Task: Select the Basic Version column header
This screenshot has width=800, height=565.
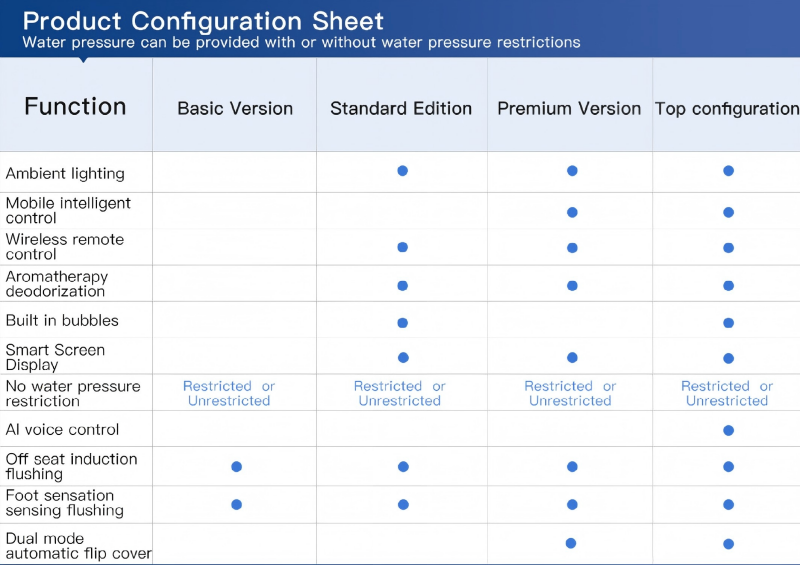Action: point(235,108)
